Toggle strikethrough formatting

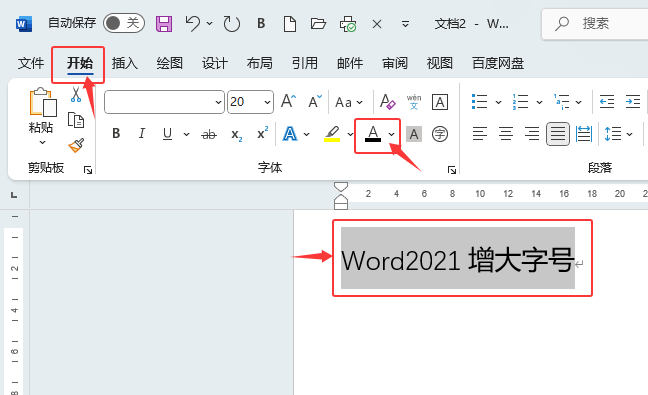(209, 134)
